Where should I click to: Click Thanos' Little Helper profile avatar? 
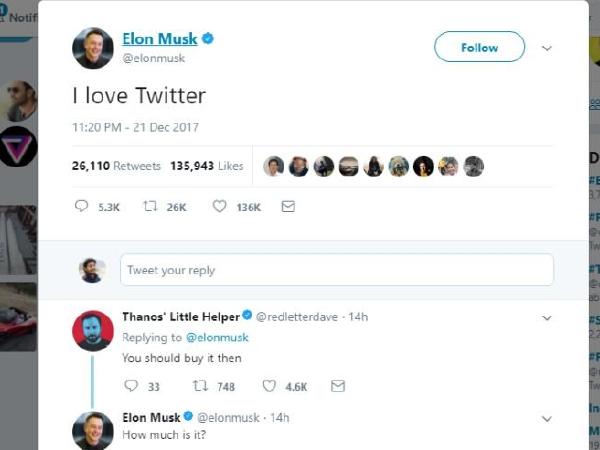(x=93, y=330)
